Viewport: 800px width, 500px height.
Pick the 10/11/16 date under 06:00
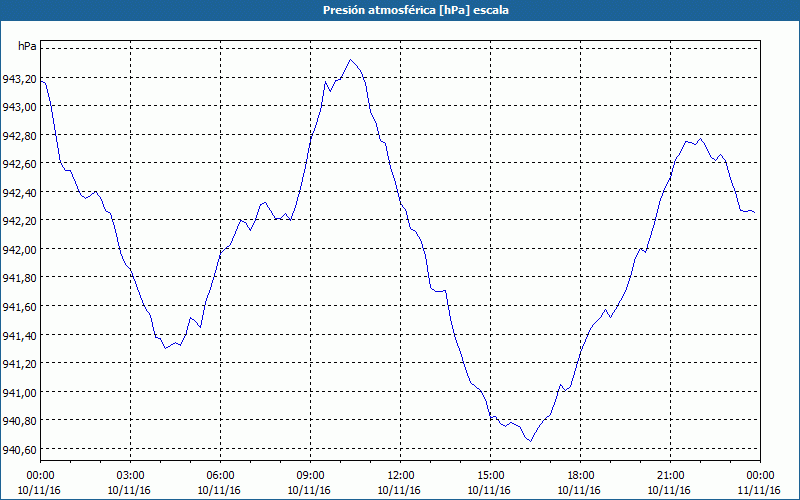click(x=220, y=490)
